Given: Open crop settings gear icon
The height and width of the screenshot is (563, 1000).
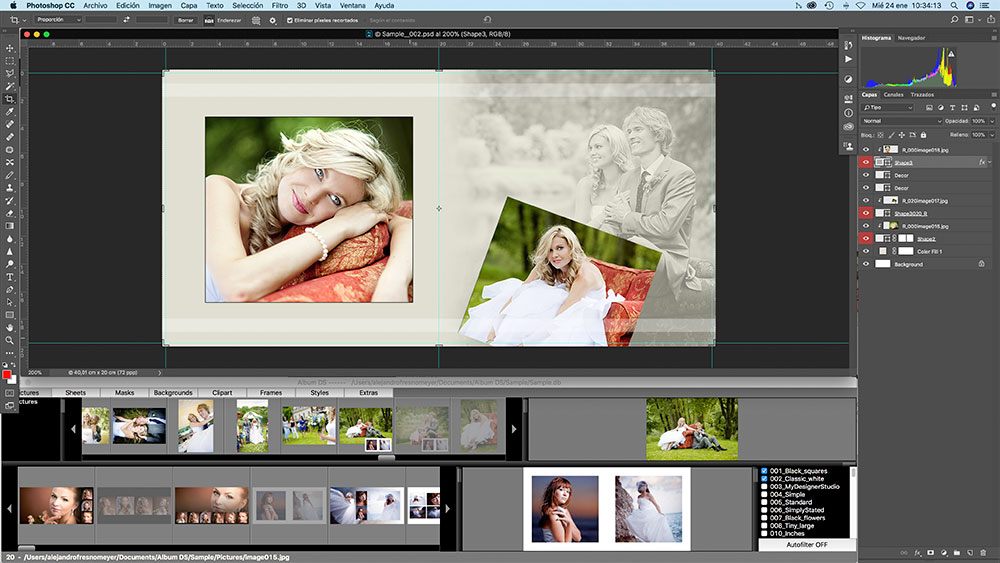Looking at the screenshot, I should [272, 20].
